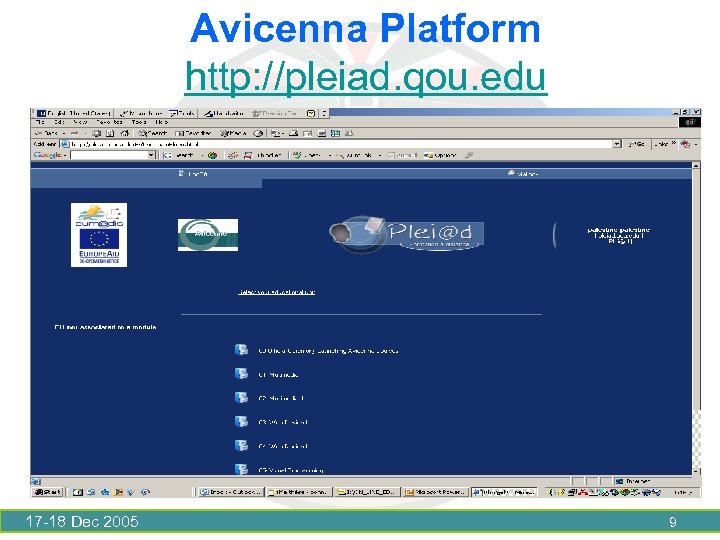Click the Avicenna logo image
The width and height of the screenshot is (720, 540).
pos(208,235)
